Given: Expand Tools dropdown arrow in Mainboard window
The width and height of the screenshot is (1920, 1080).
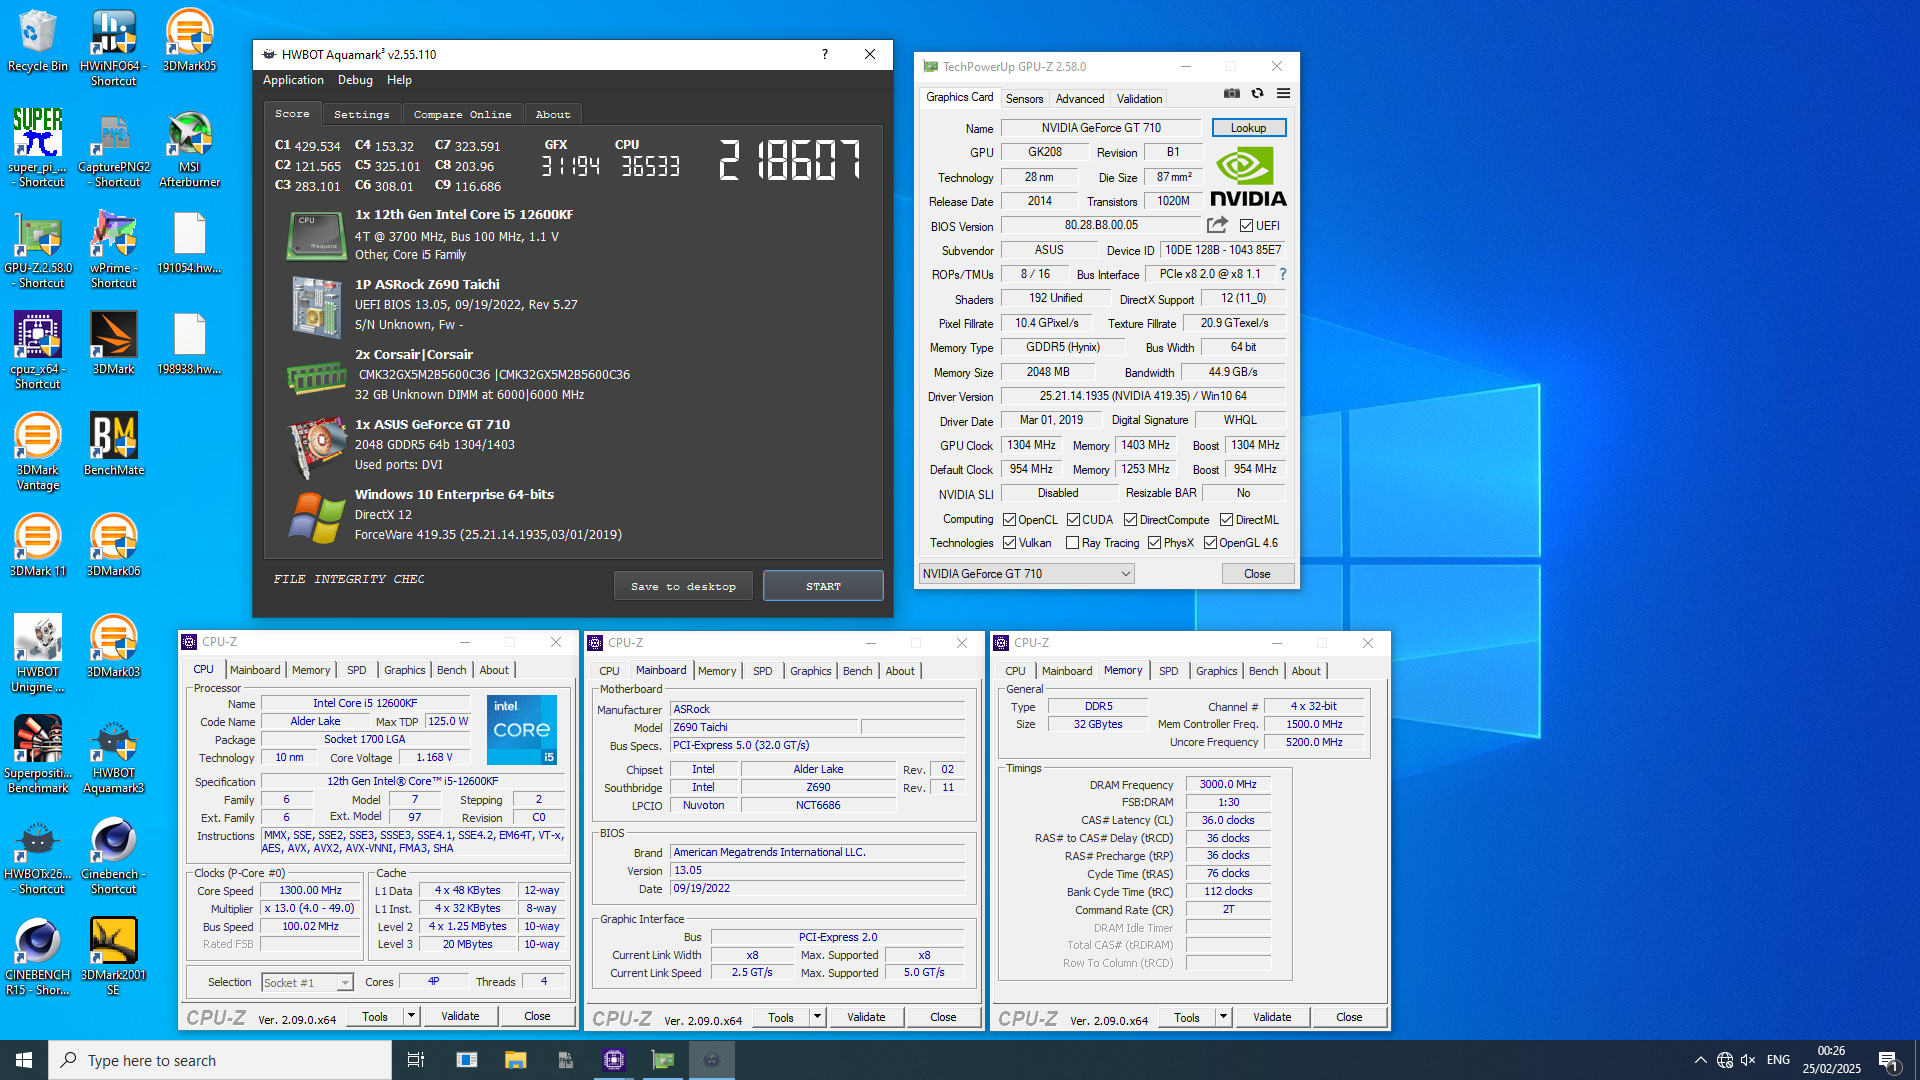Looking at the screenshot, I should [817, 1017].
